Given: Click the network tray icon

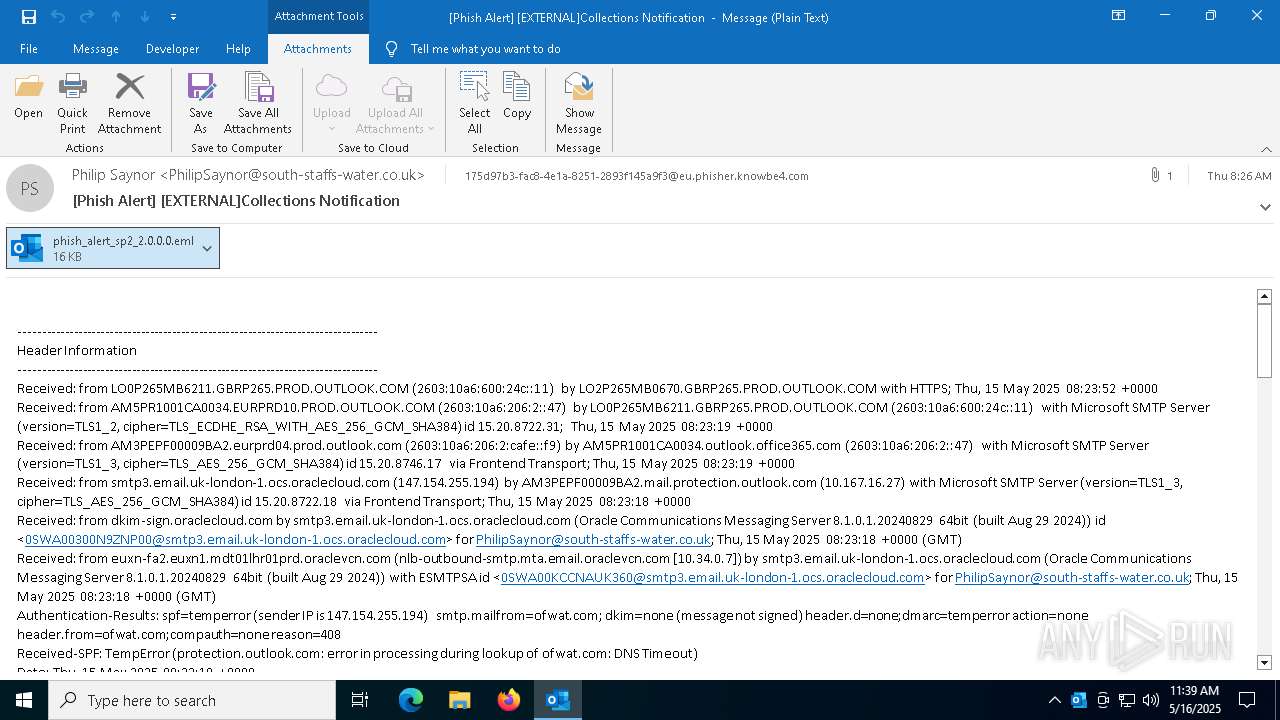Looking at the screenshot, I should [x=1127, y=700].
